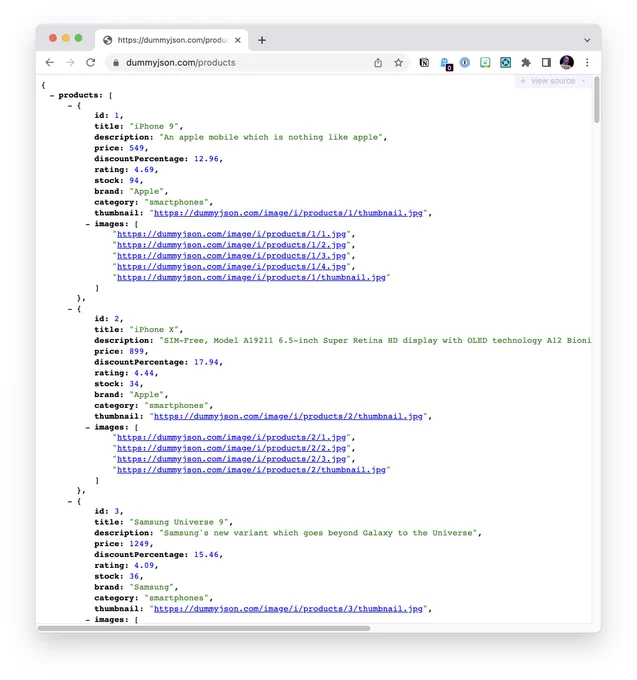This screenshot has height=680, width=637.
Task: Close the dummyjson.com tab
Action: [238, 40]
